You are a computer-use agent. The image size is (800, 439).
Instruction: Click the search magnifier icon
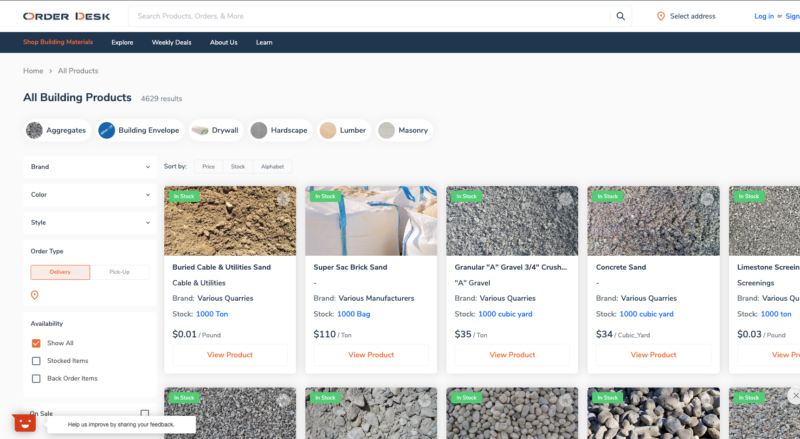tap(620, 16)
